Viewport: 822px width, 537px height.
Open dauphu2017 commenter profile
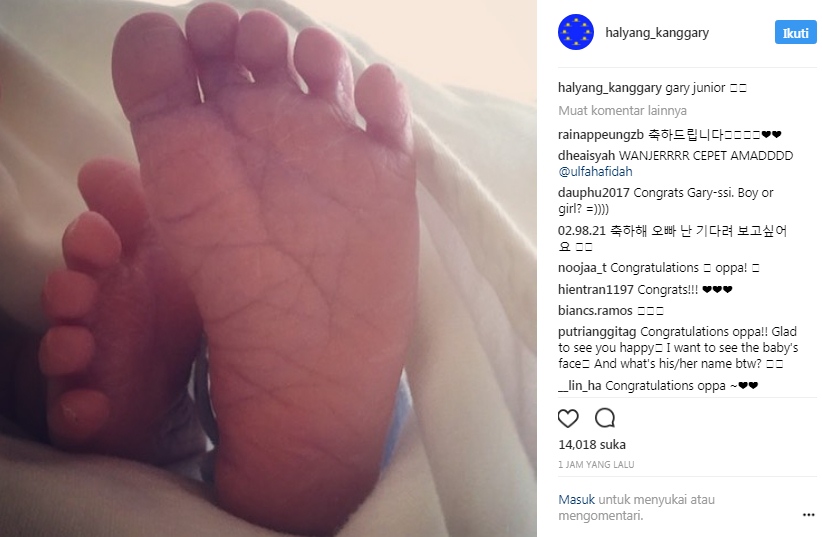(593, 192)
